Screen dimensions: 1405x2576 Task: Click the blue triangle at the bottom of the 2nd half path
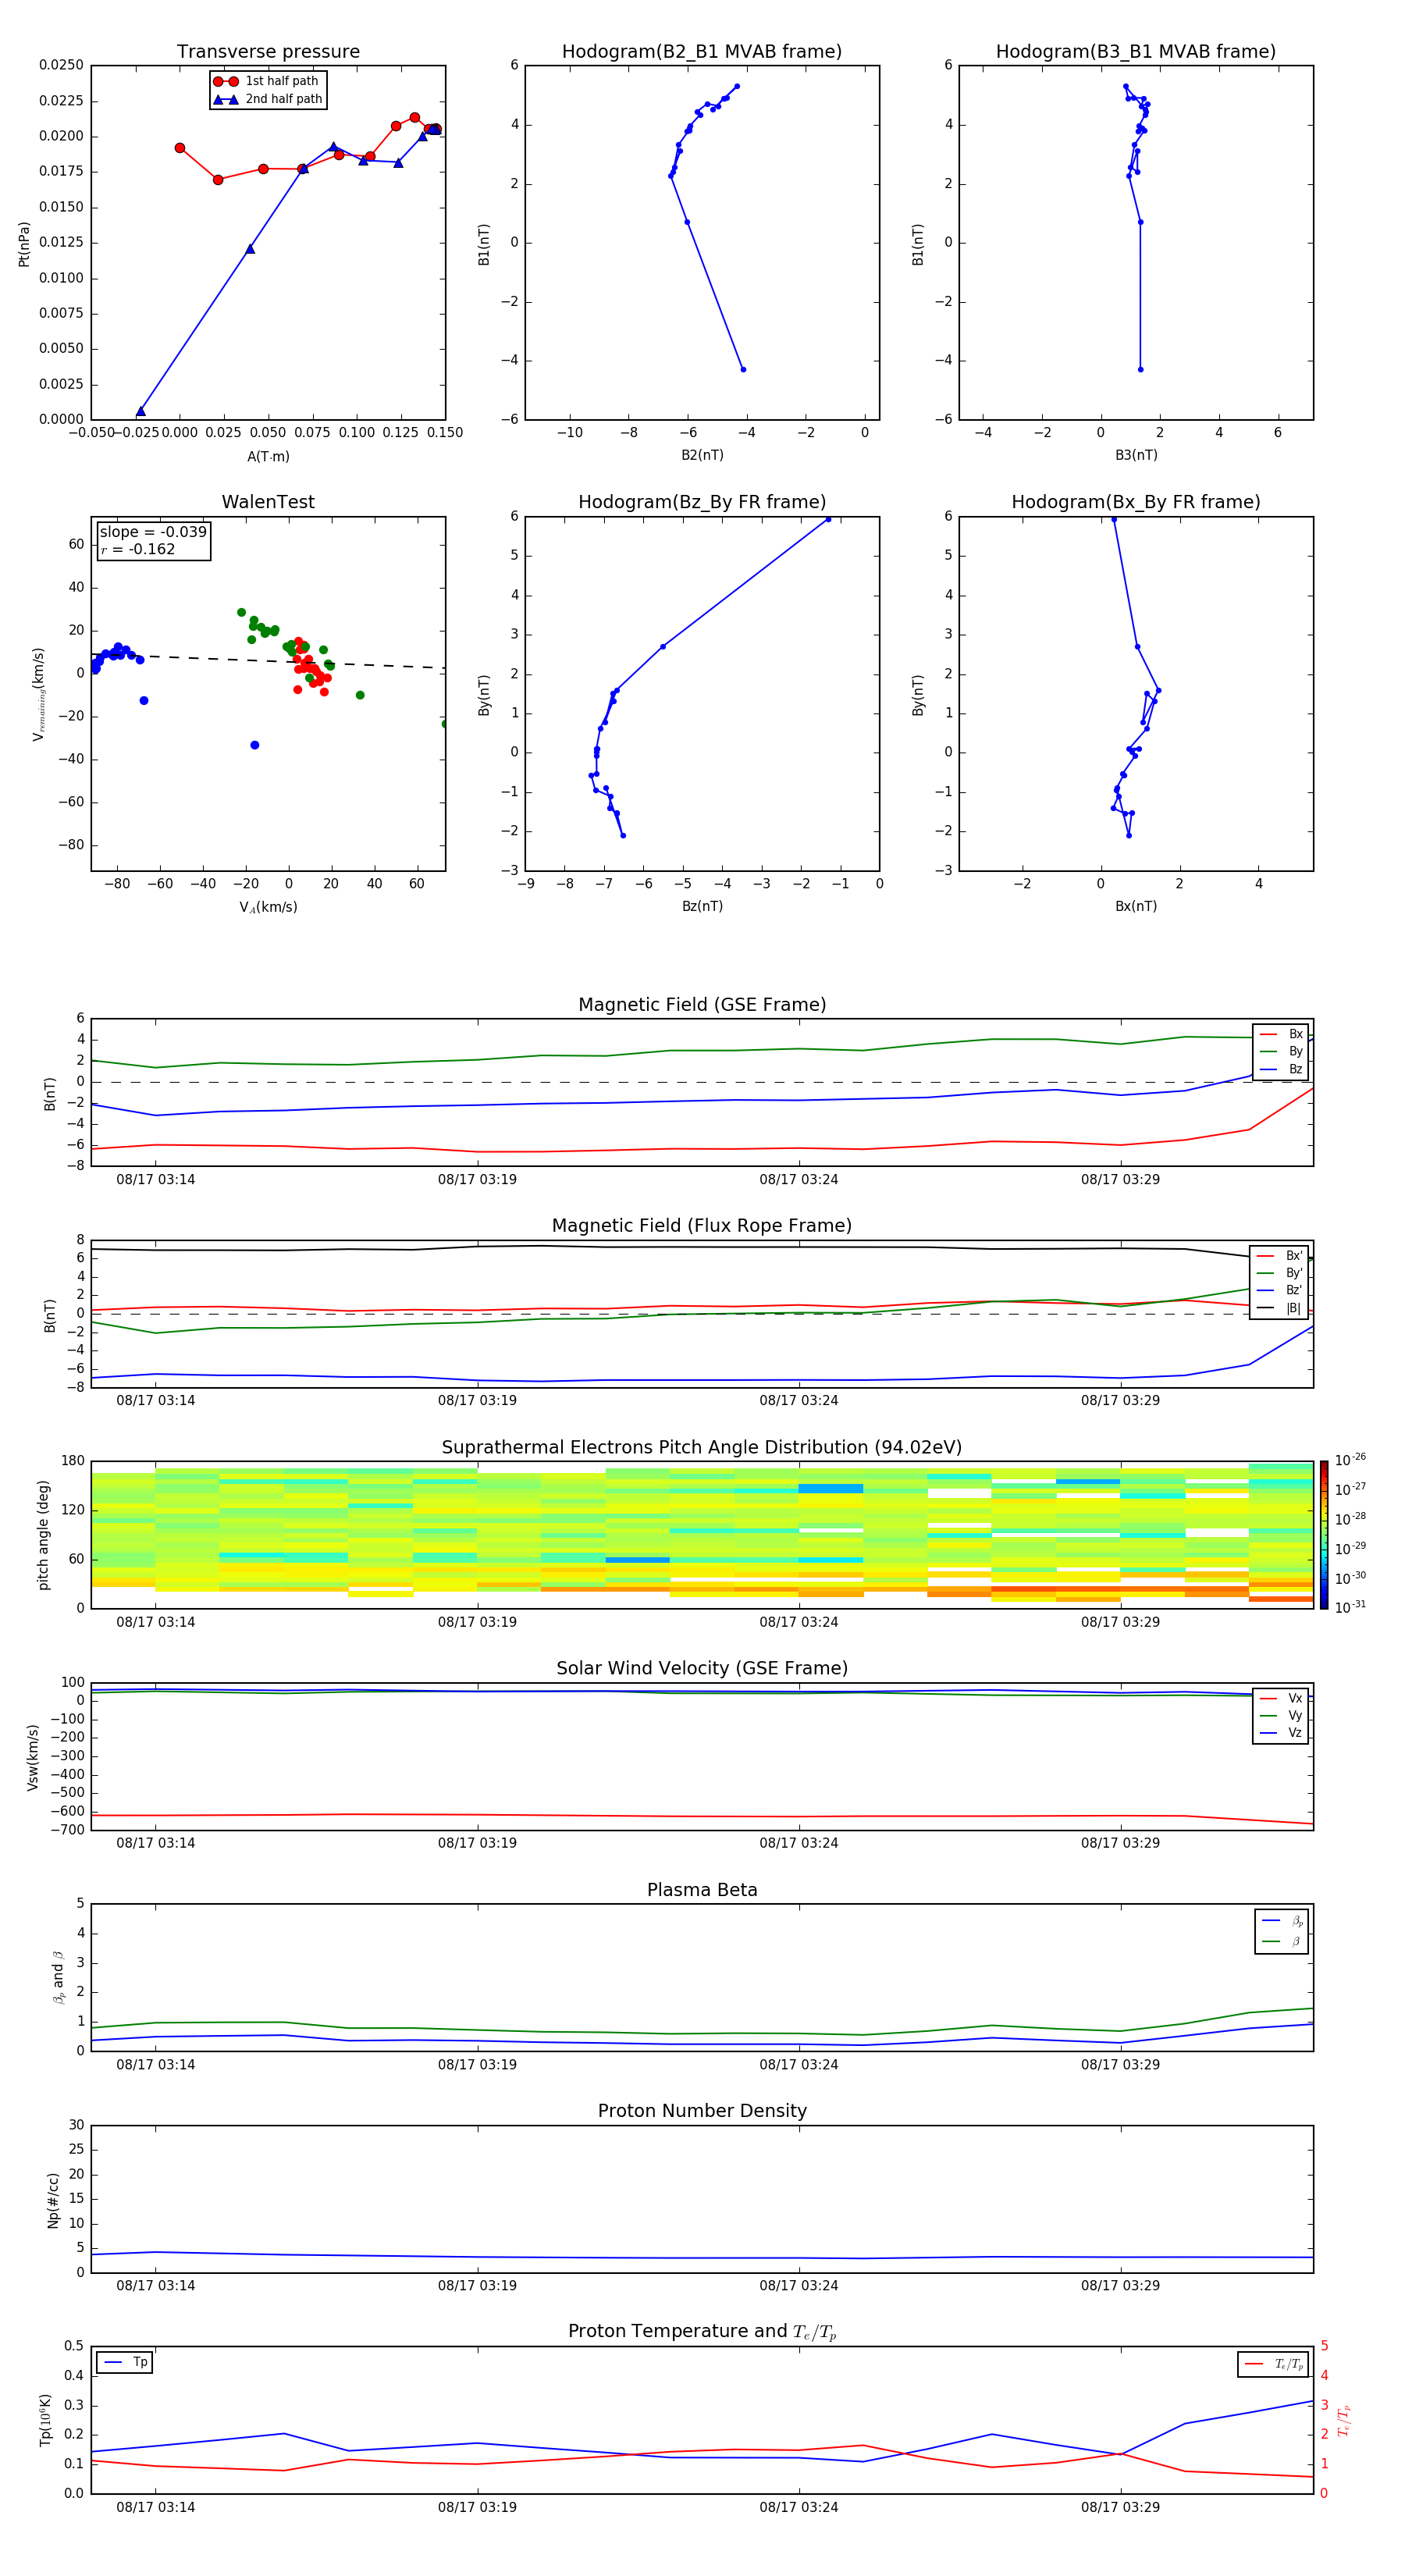pyautogui.click(x=141, y=411)
